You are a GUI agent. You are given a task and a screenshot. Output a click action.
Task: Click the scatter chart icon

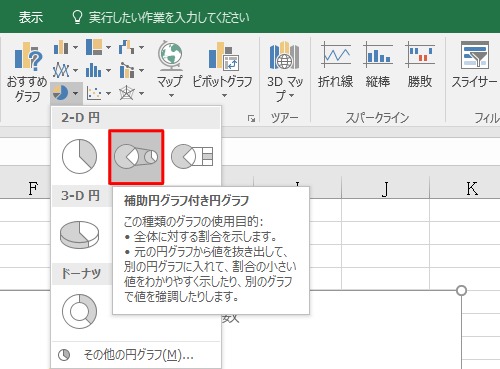pyautogui.click(x=94, y=93)
